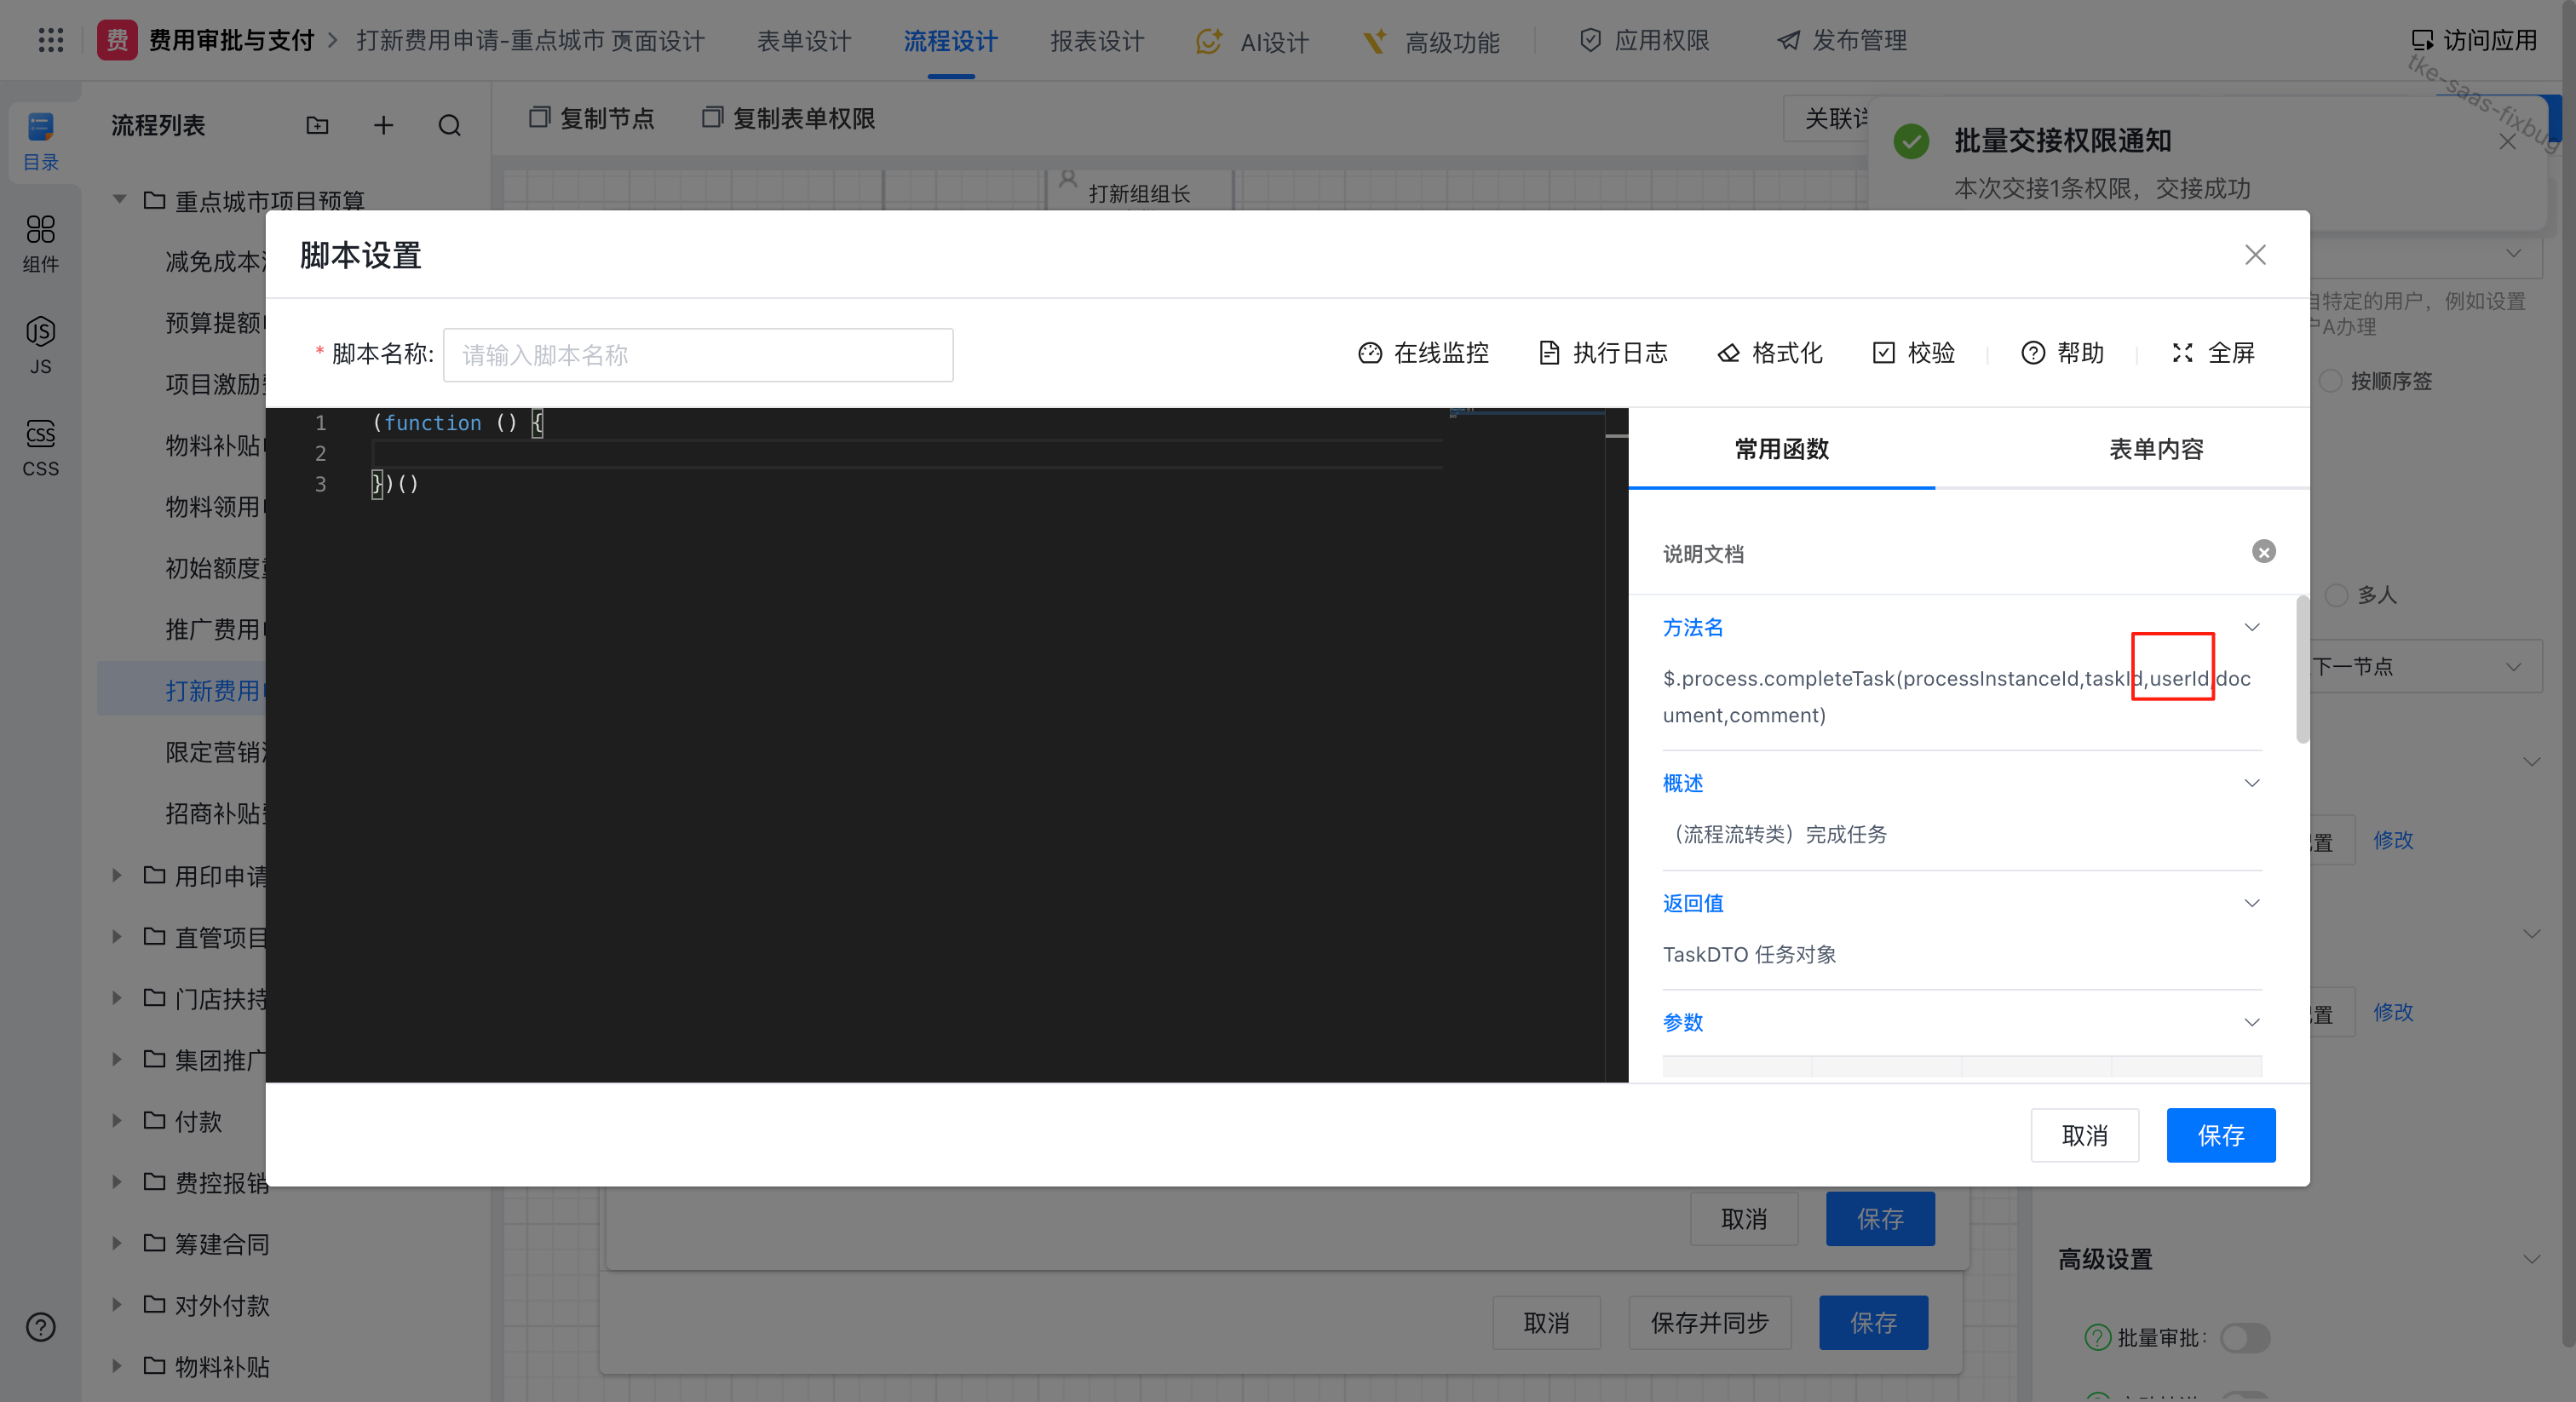2576x1402 pixels.
Task: Click the 访问应用 icon link
Action: coord(2475,40)
